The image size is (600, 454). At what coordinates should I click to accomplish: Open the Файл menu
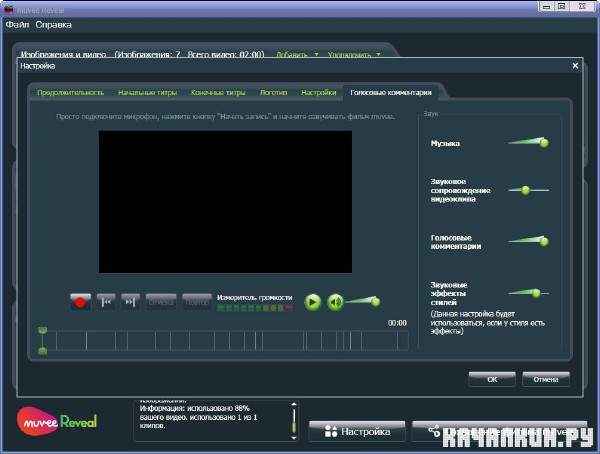(x=17, y=25)
